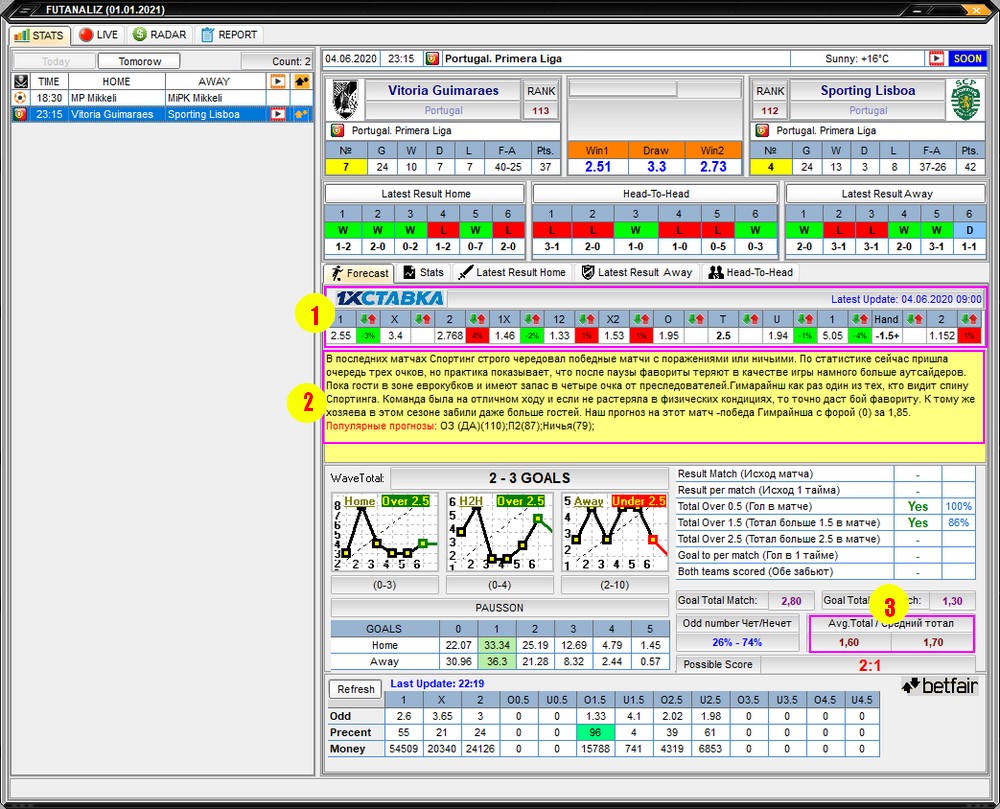Viewport: 1000px width, 809px height.
Task: Open the Forecast tab
Action: pos(360,273)
